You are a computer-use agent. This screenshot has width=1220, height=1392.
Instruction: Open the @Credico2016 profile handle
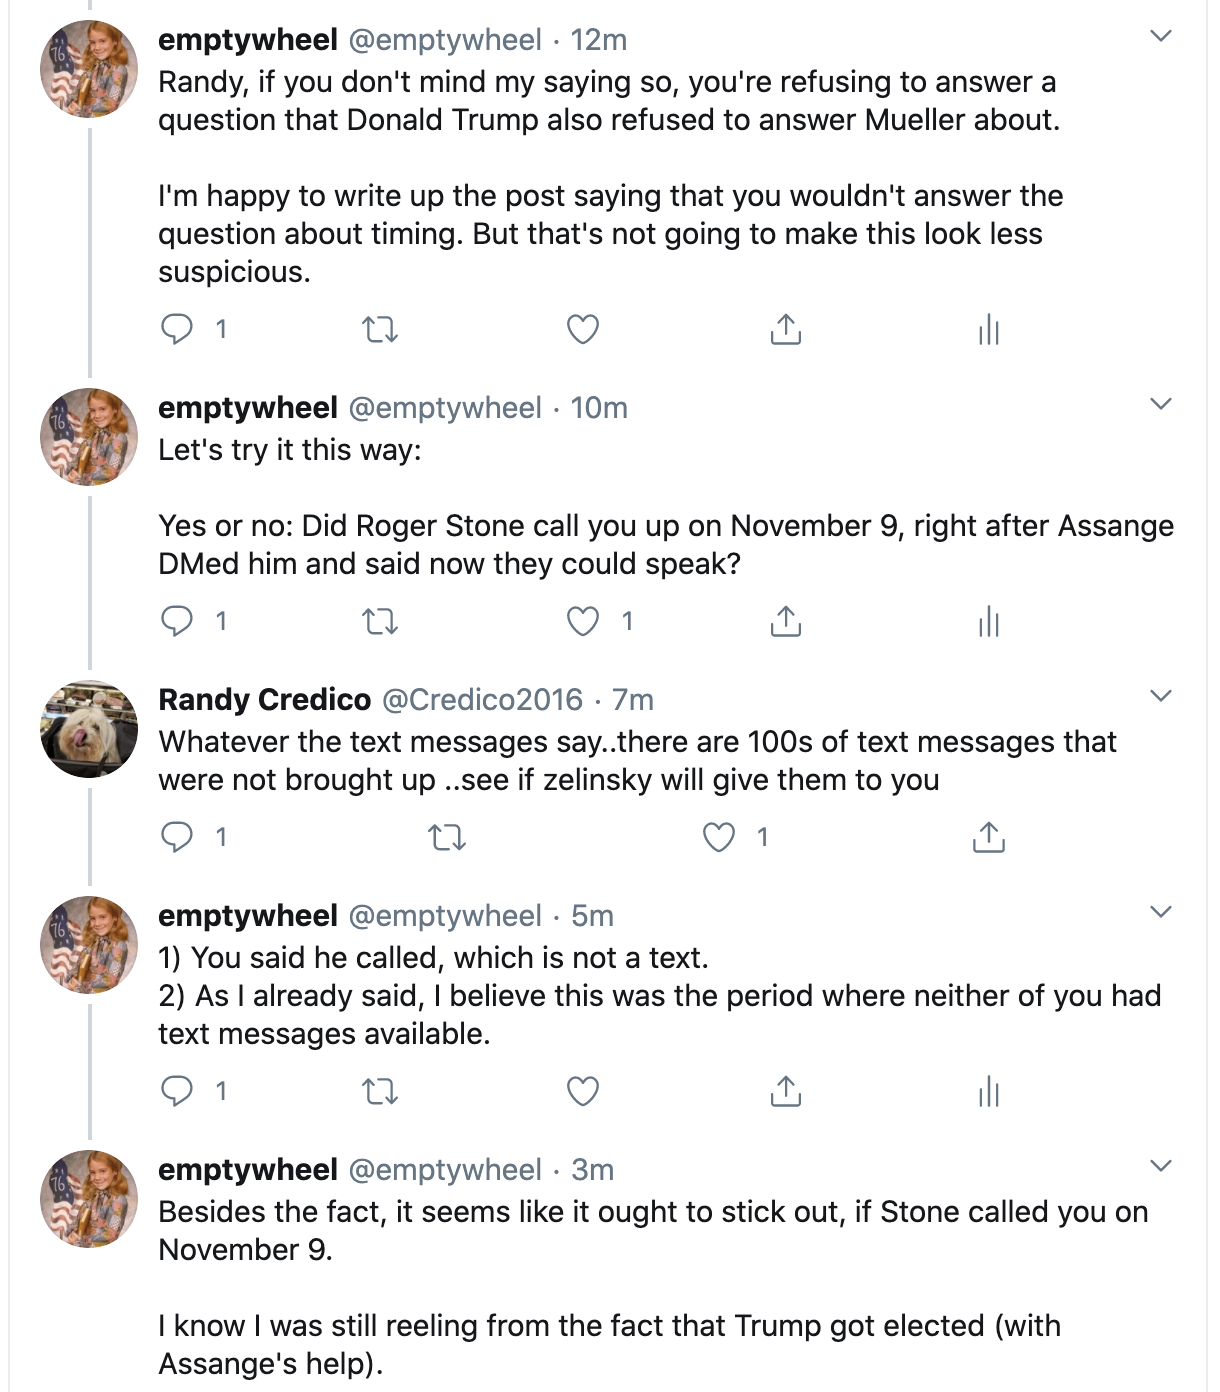point(483,699)
